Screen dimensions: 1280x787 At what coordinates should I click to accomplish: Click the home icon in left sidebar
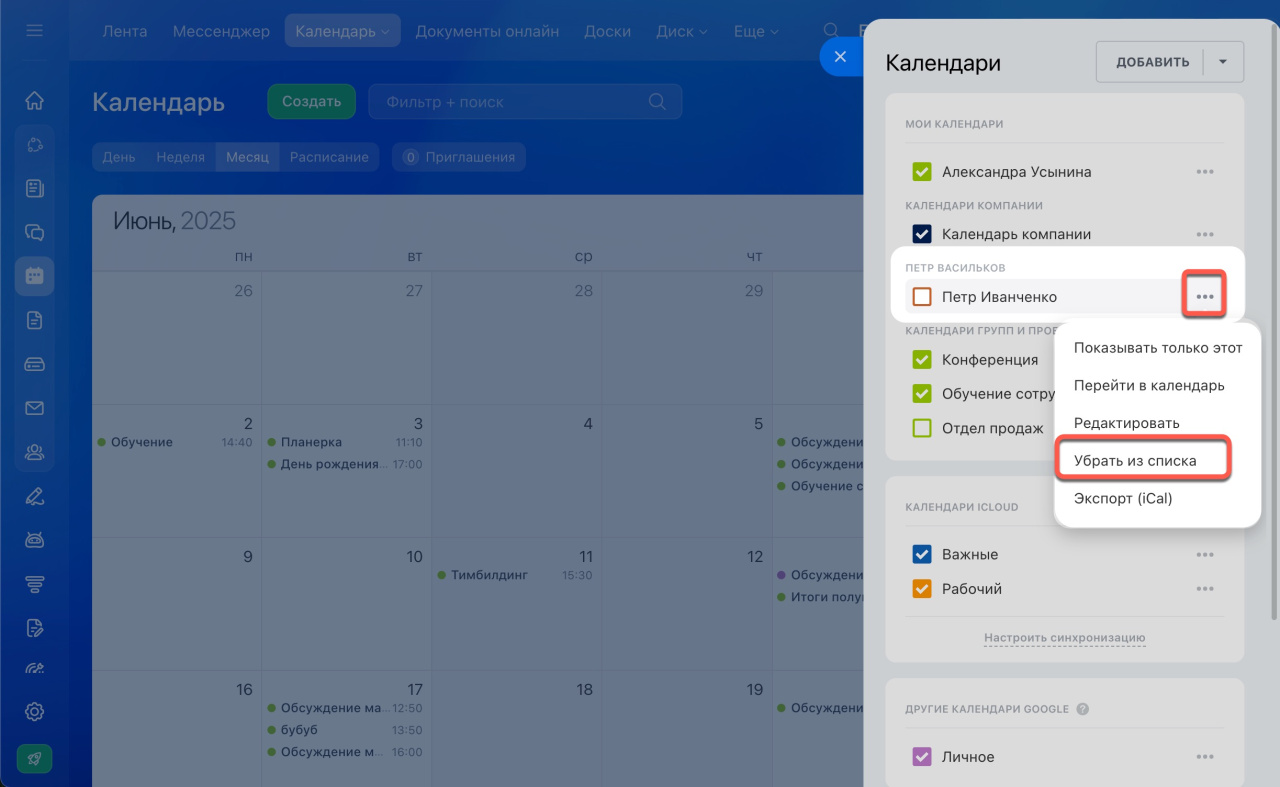[x=34, y=100]
